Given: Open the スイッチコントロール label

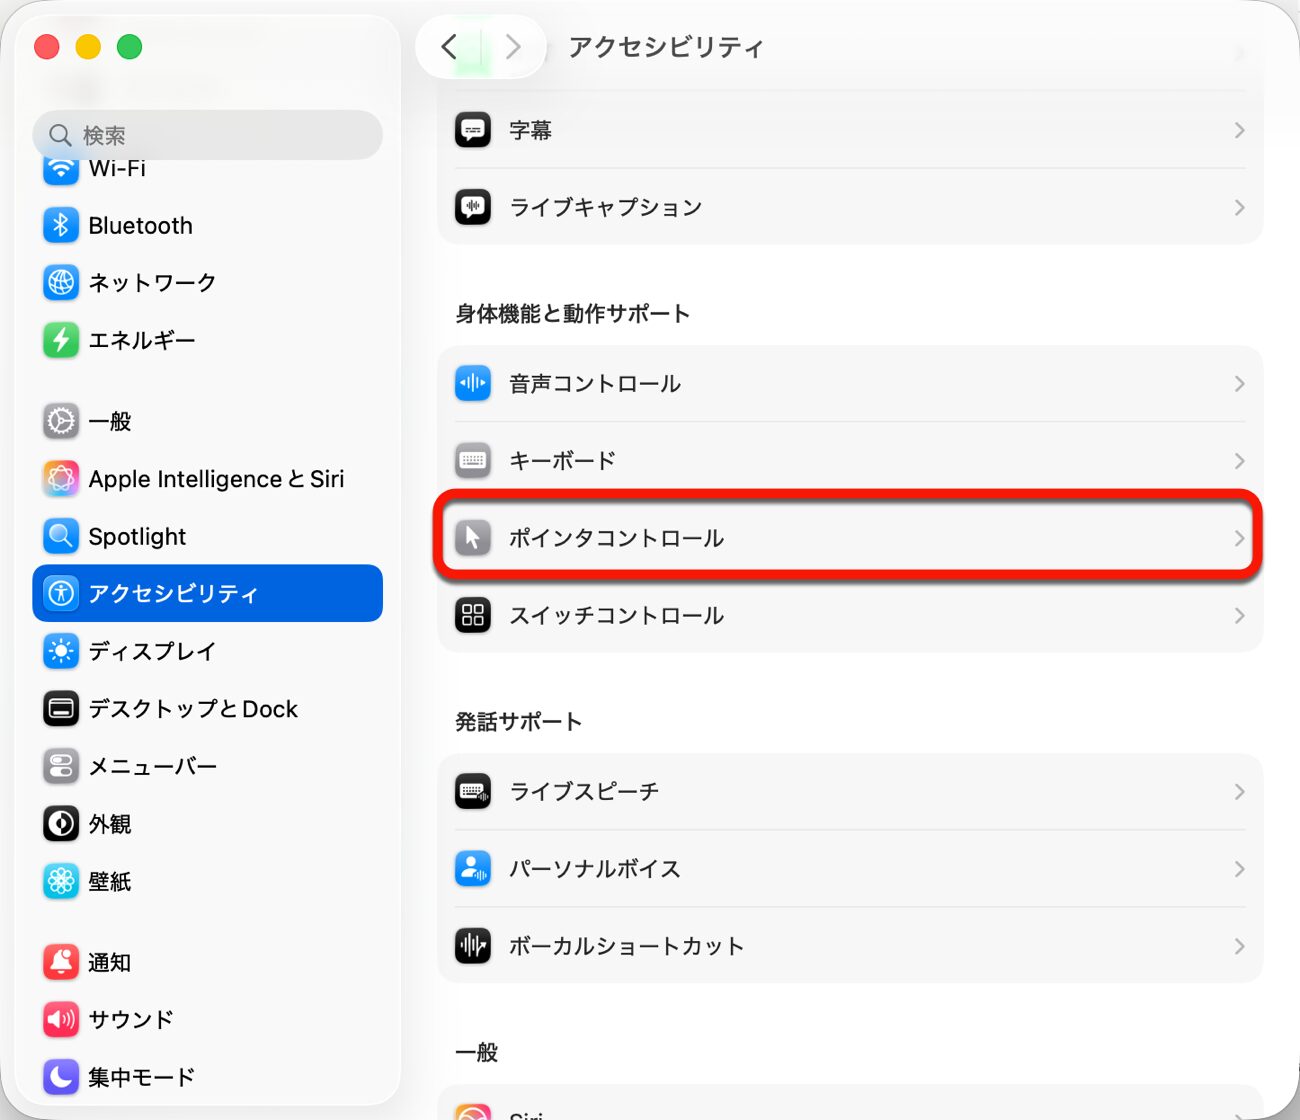Looking at the screenshot, I should click(617, 615).
